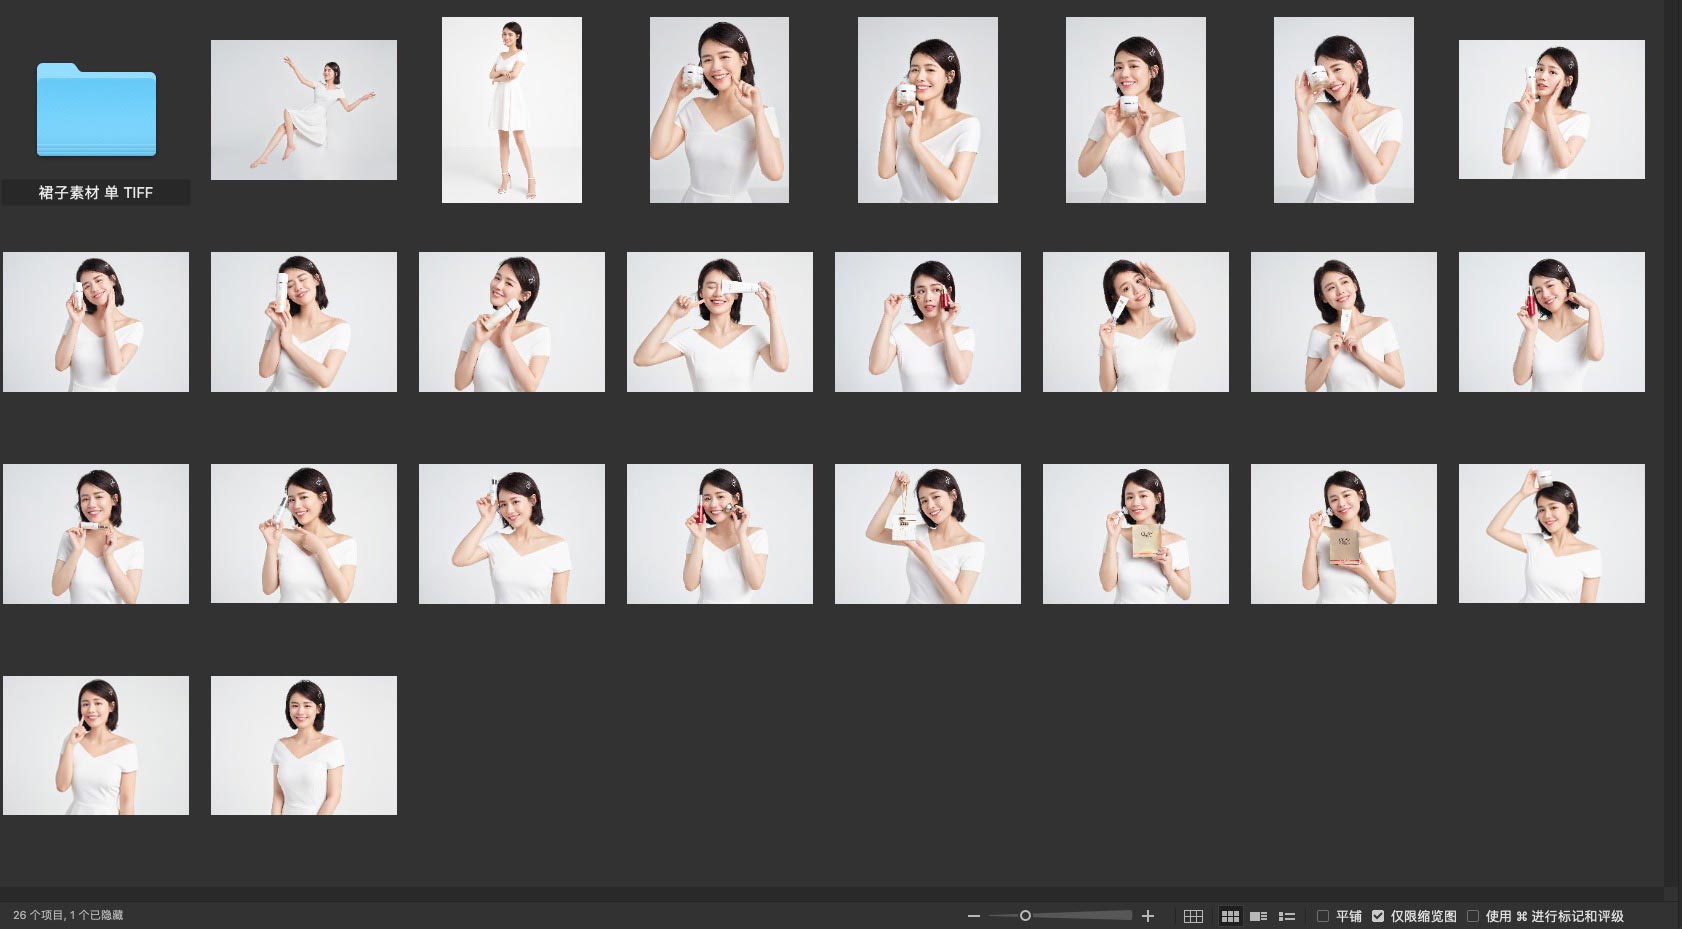Select last photo with hands down, no product
The image size is (1682, 929).
coord(304,746)
